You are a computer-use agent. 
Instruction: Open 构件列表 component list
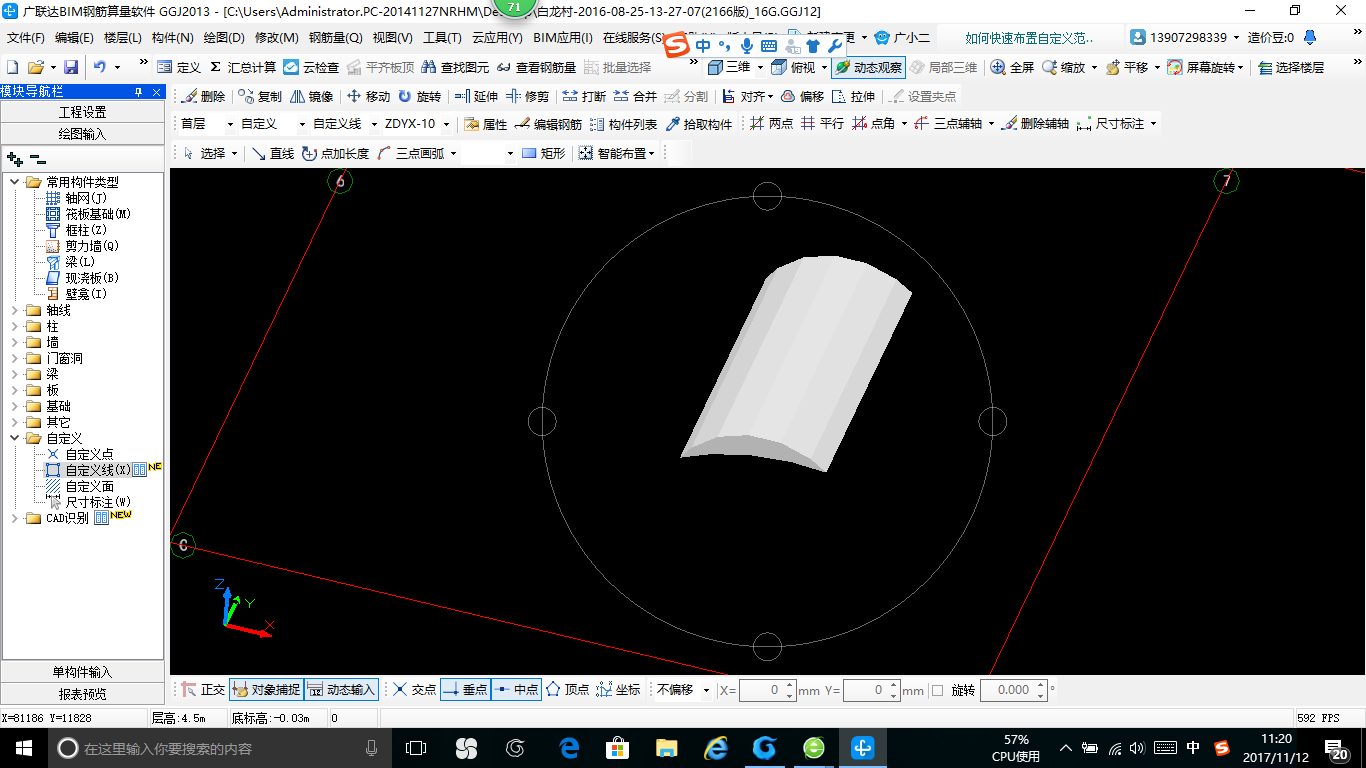(x=623, y=124)
